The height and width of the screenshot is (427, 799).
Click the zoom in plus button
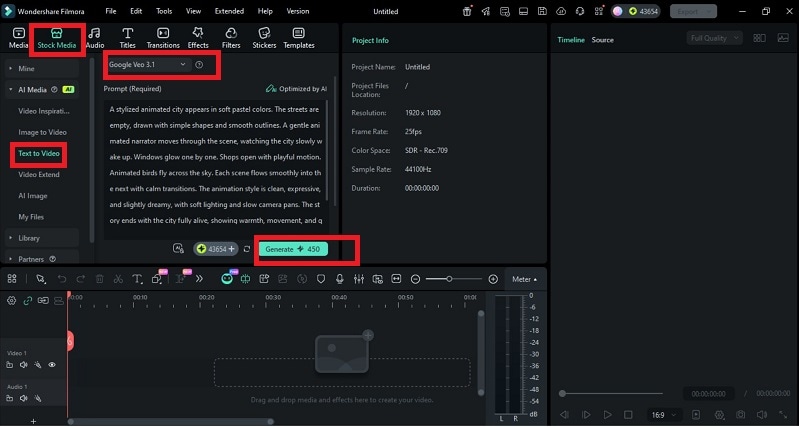tap(493, 279)
